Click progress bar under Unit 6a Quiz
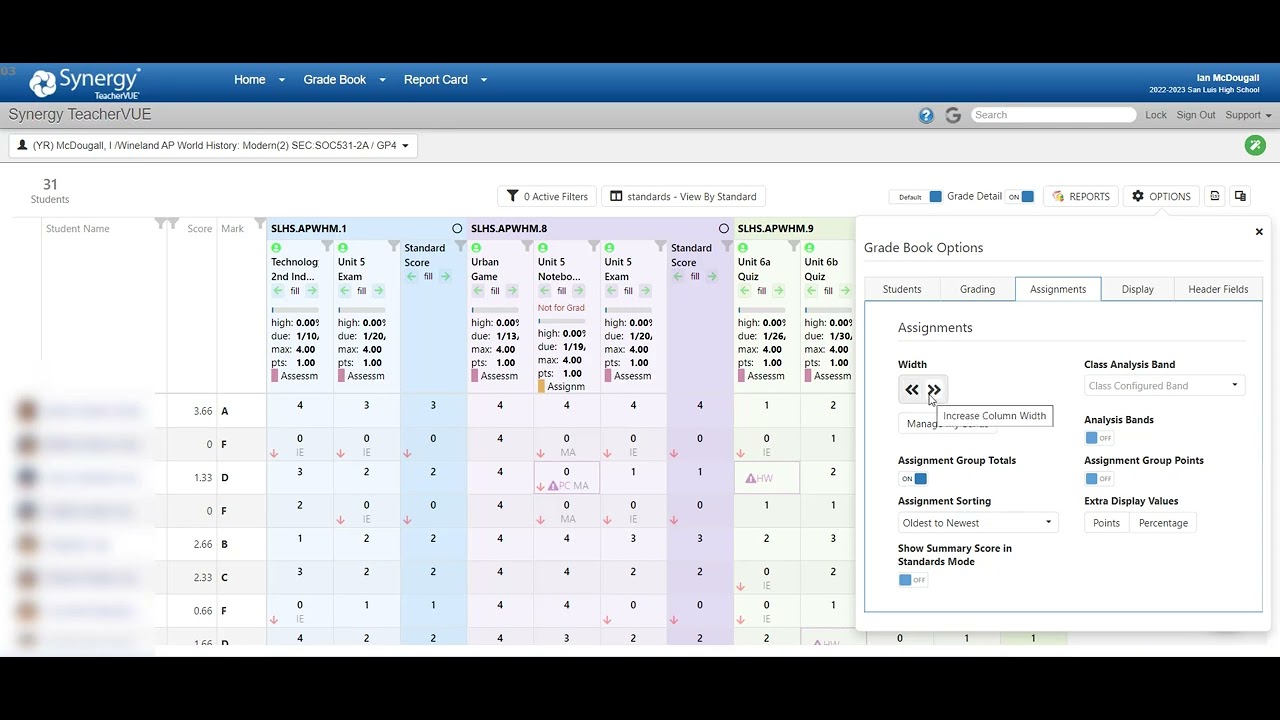 [x=762, y=310]
